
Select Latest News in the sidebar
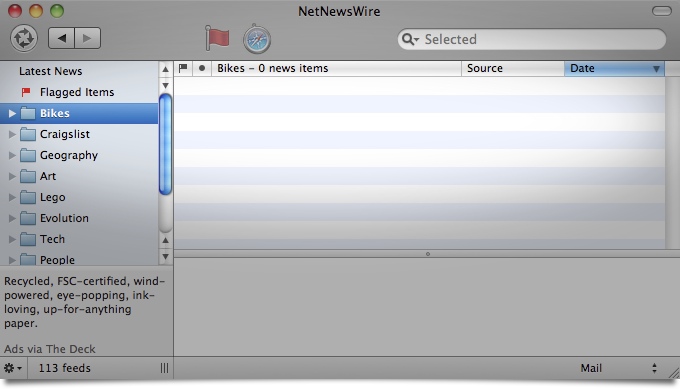(50, 71)
